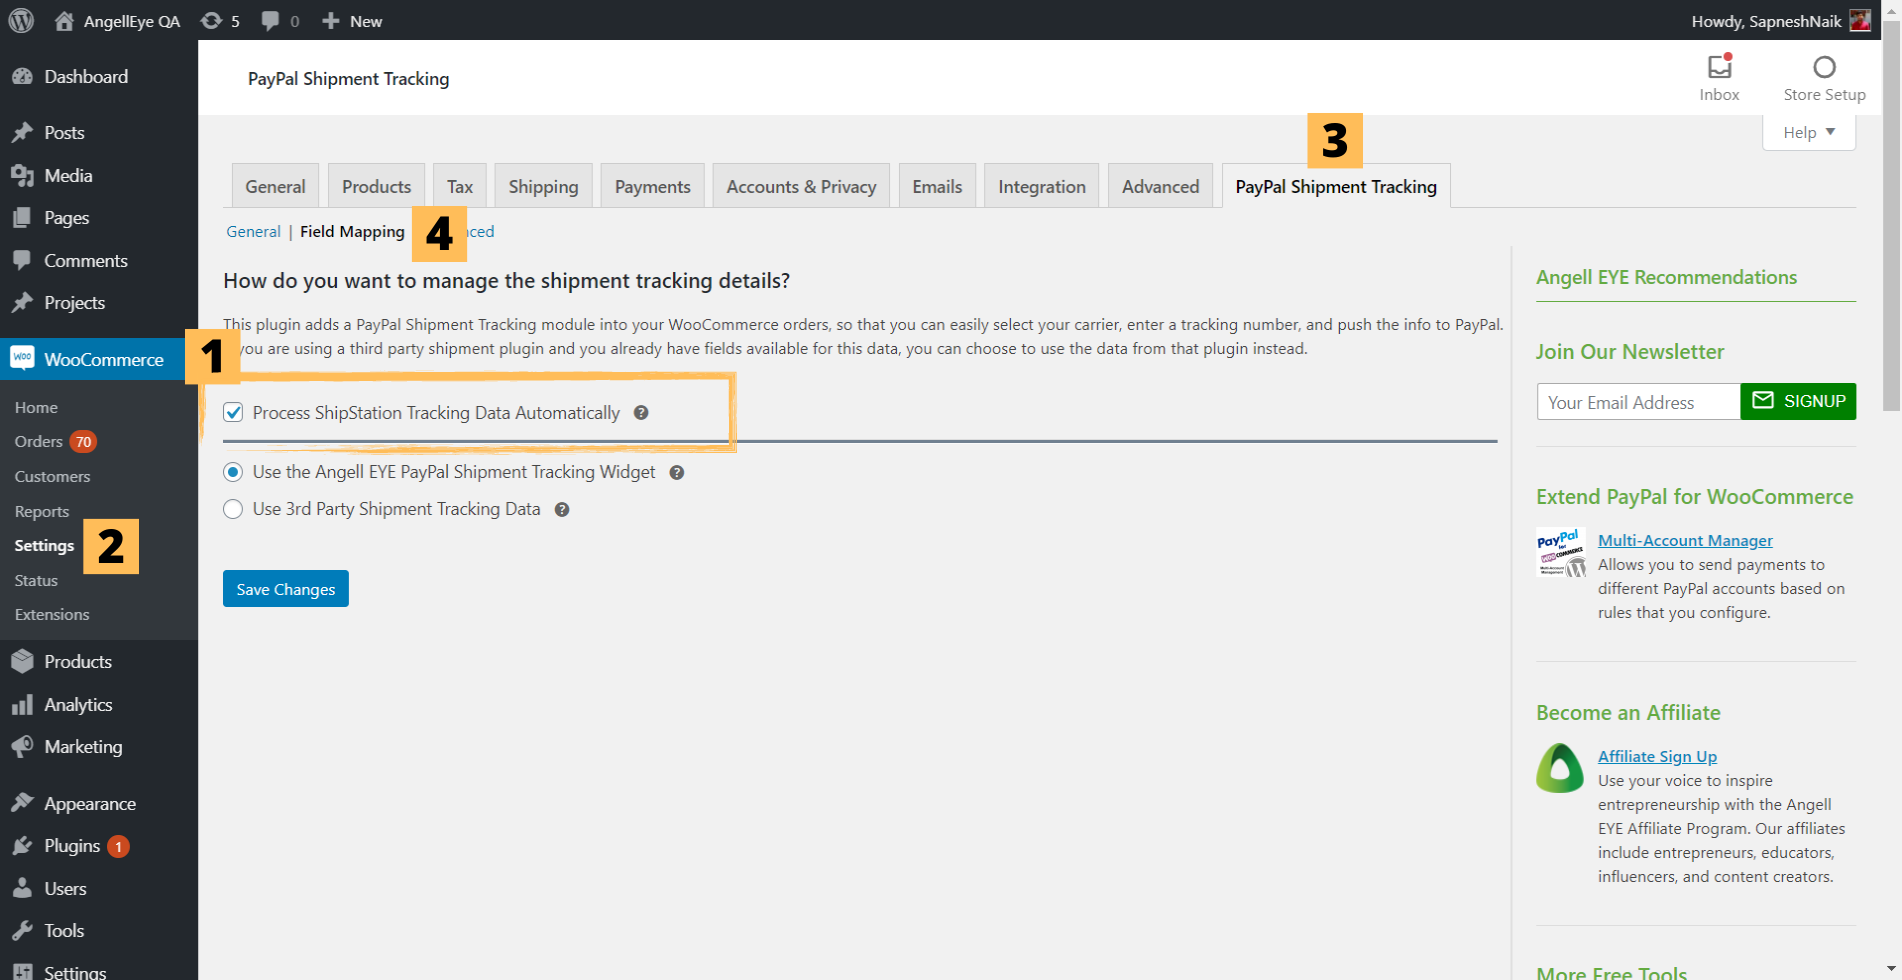1902x980 pixels.
Task: Click the Comments bubble icon in sidebar
Action: 22,261
